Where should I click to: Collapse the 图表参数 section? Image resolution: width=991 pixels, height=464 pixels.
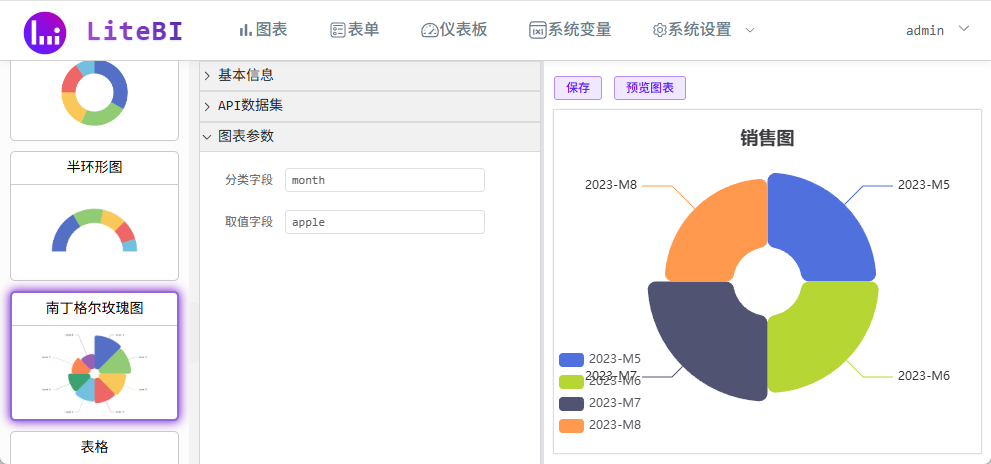point(246,136)
